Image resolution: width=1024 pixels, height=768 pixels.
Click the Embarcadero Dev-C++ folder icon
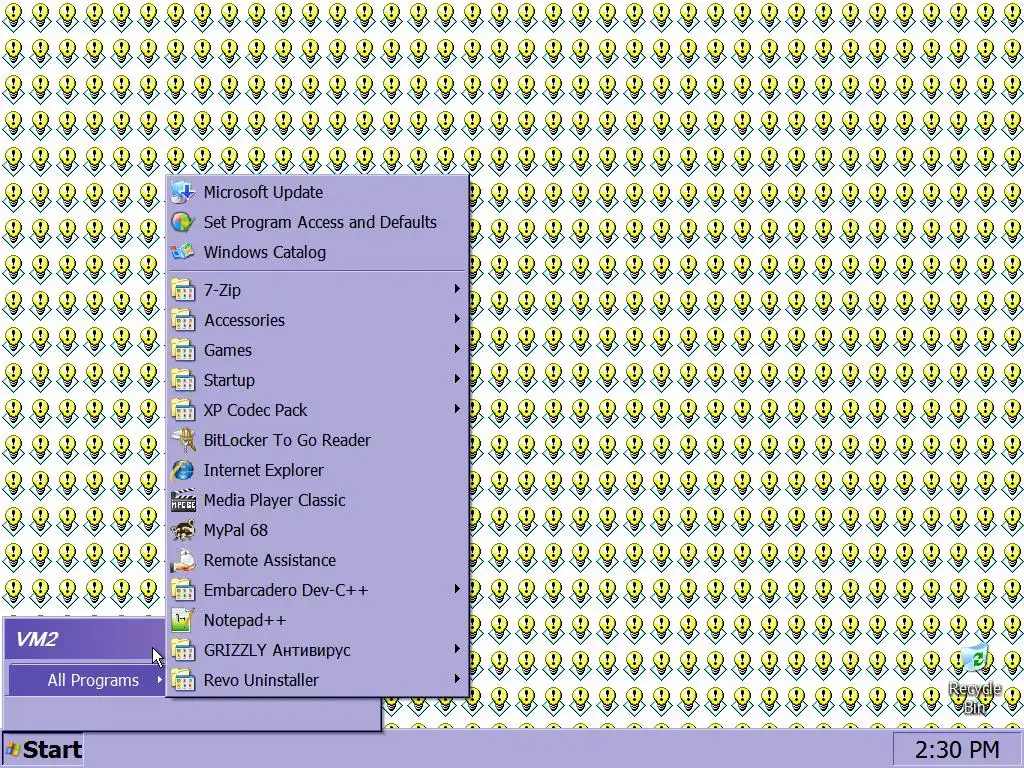[x=183, y=590]
